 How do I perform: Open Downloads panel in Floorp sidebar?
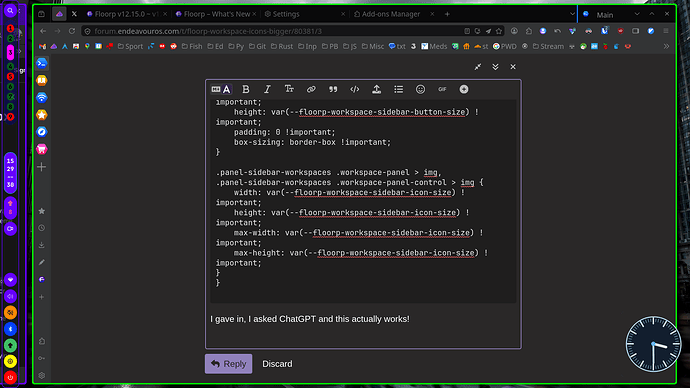click(x=42, y=245)
